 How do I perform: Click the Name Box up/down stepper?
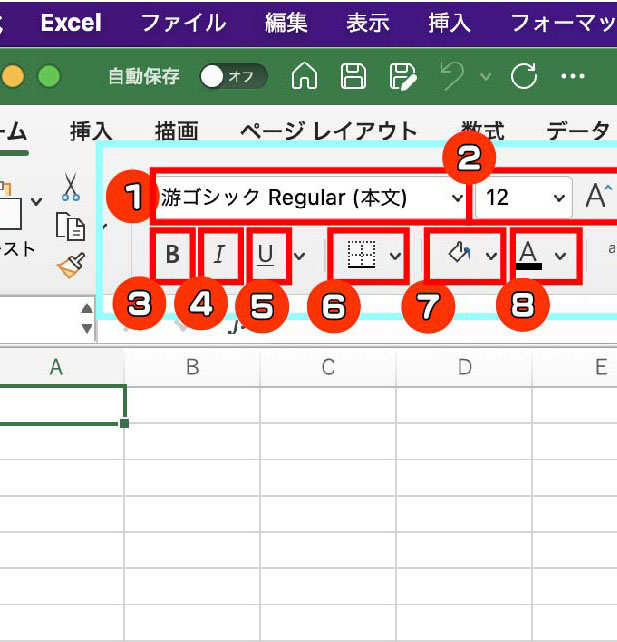tap(87, 319)
